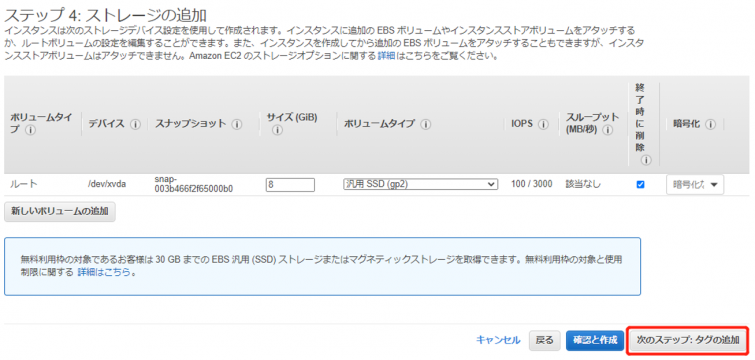The height and width of the screenshot is (360, 755).
Task: Select snapshot ID snap-003b466f2f65000b0 text
Action: point(194,184)
